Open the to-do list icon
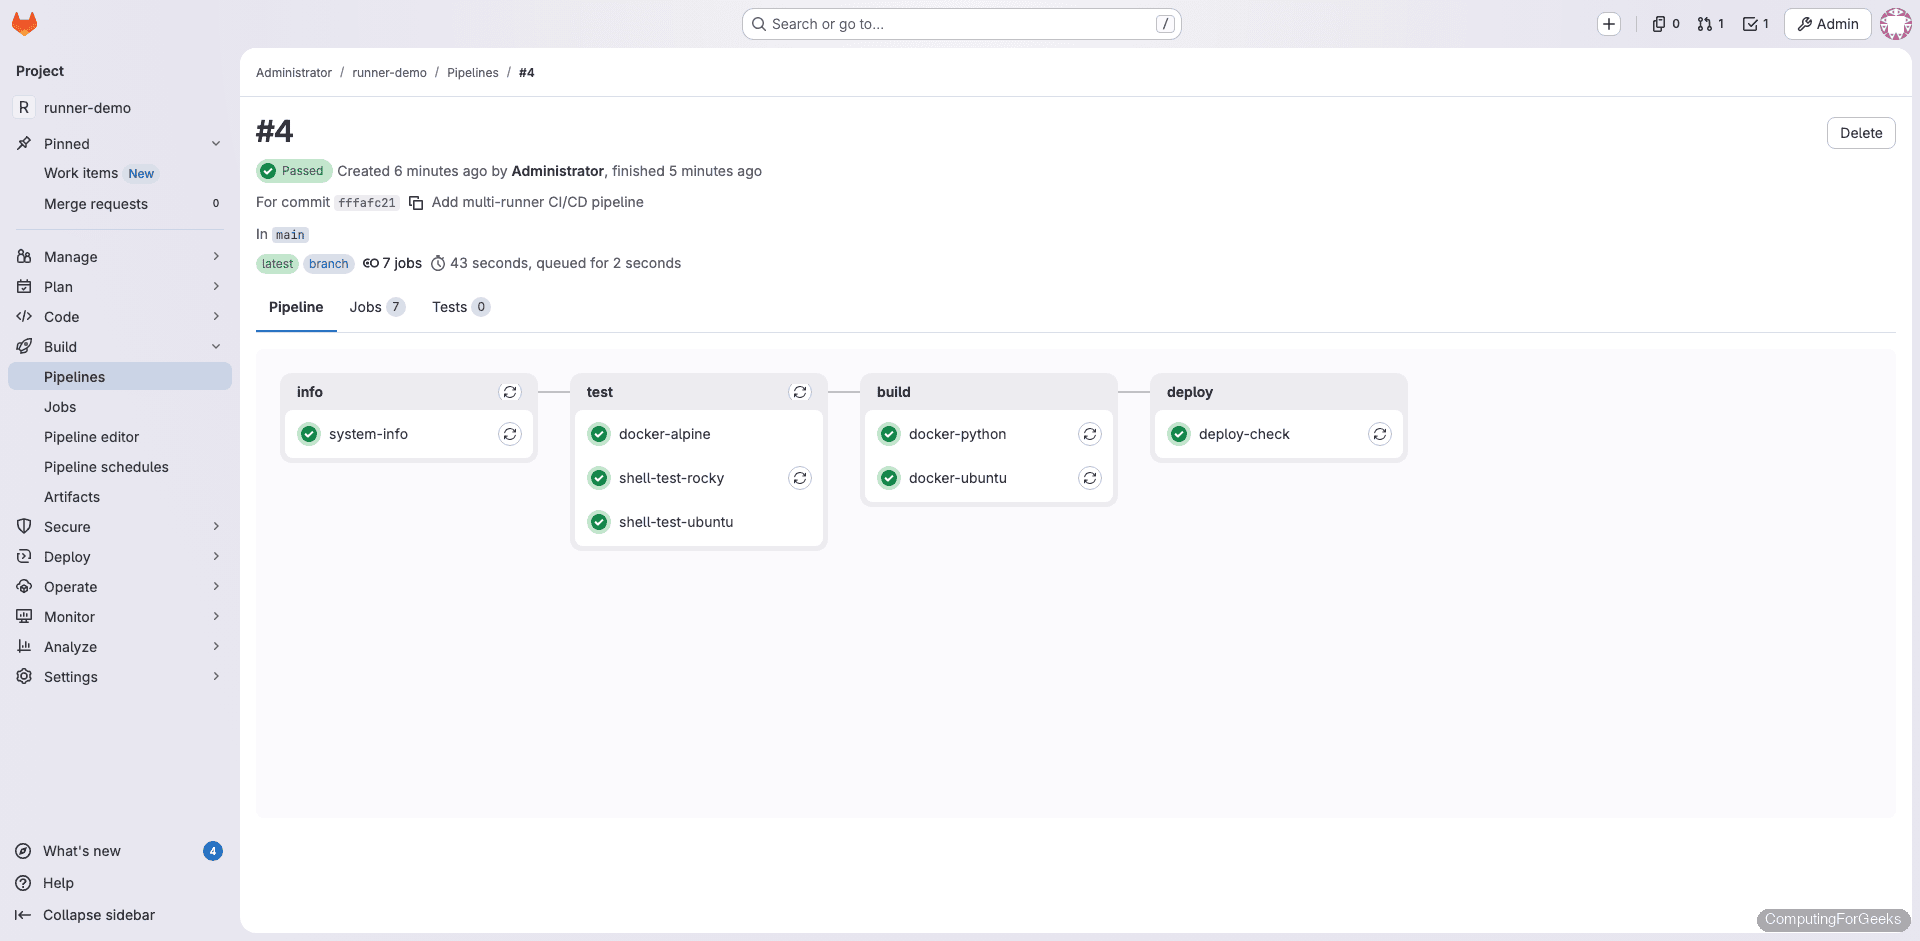Image resolution: width=1920 pixels, height=941 pixels. pos(1755,23)
